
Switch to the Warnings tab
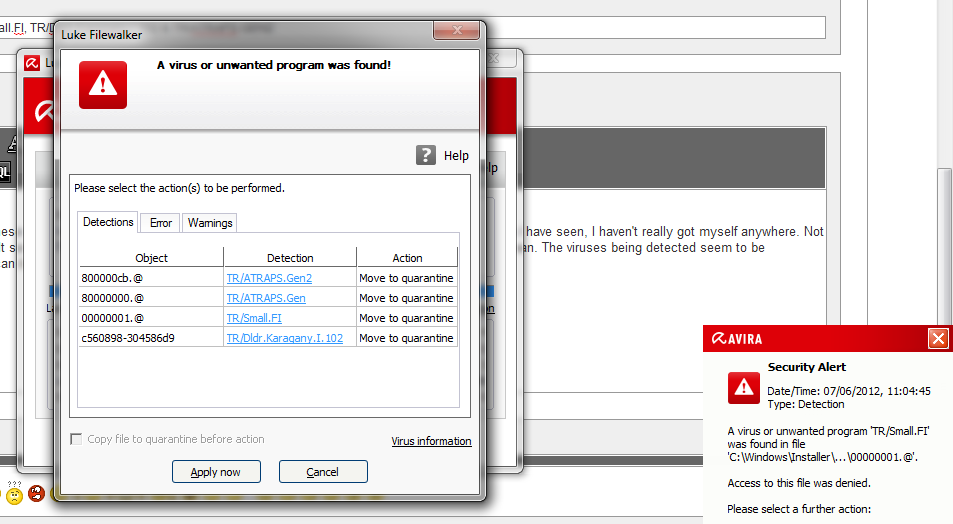coord(210,223)
